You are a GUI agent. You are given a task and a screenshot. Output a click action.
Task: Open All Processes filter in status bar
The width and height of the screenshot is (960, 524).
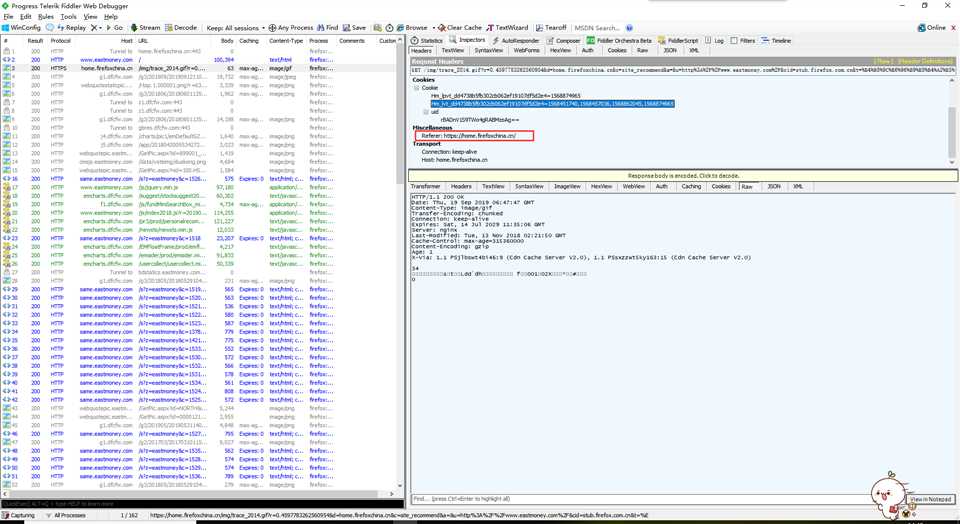(x=66, y=516)
